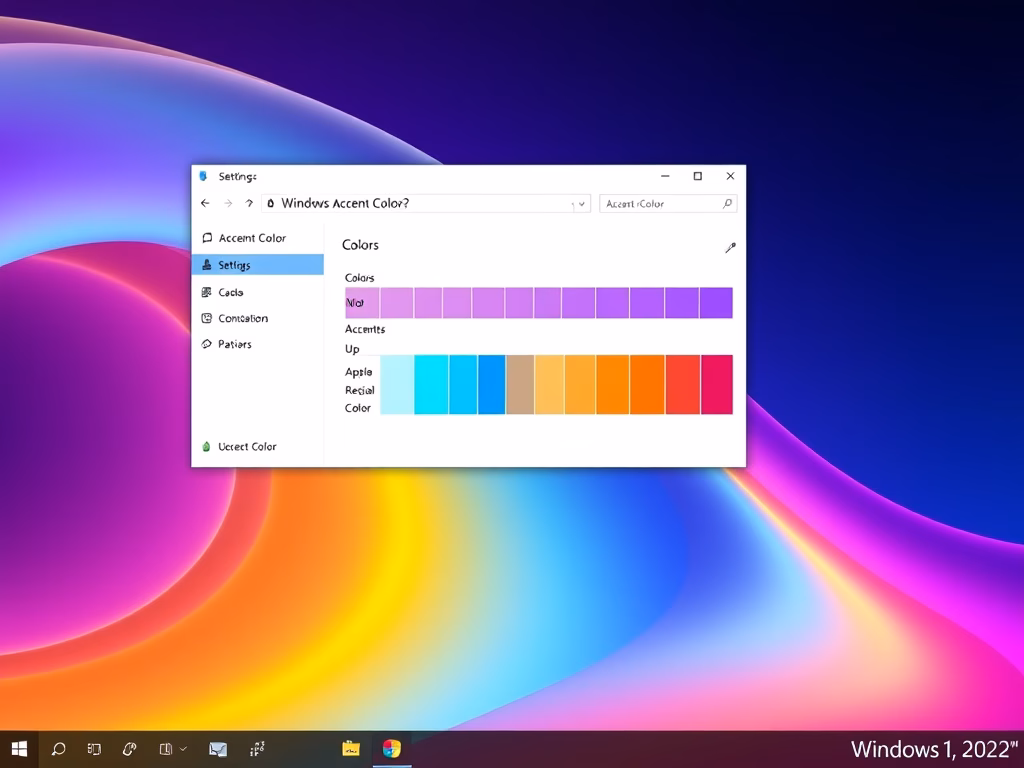Click the dotted grid icon on taskbar
1024x768 pixels.
[x=257, y=749]
